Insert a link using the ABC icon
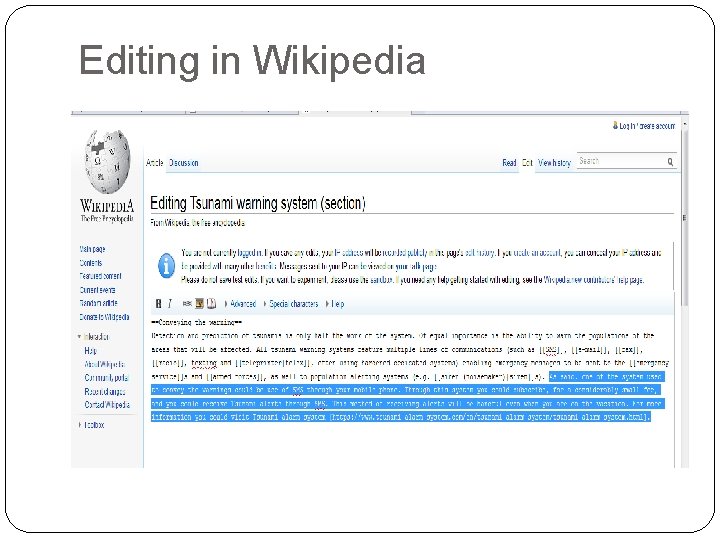The height and width of the screenshot is (540, 720). 187,304
